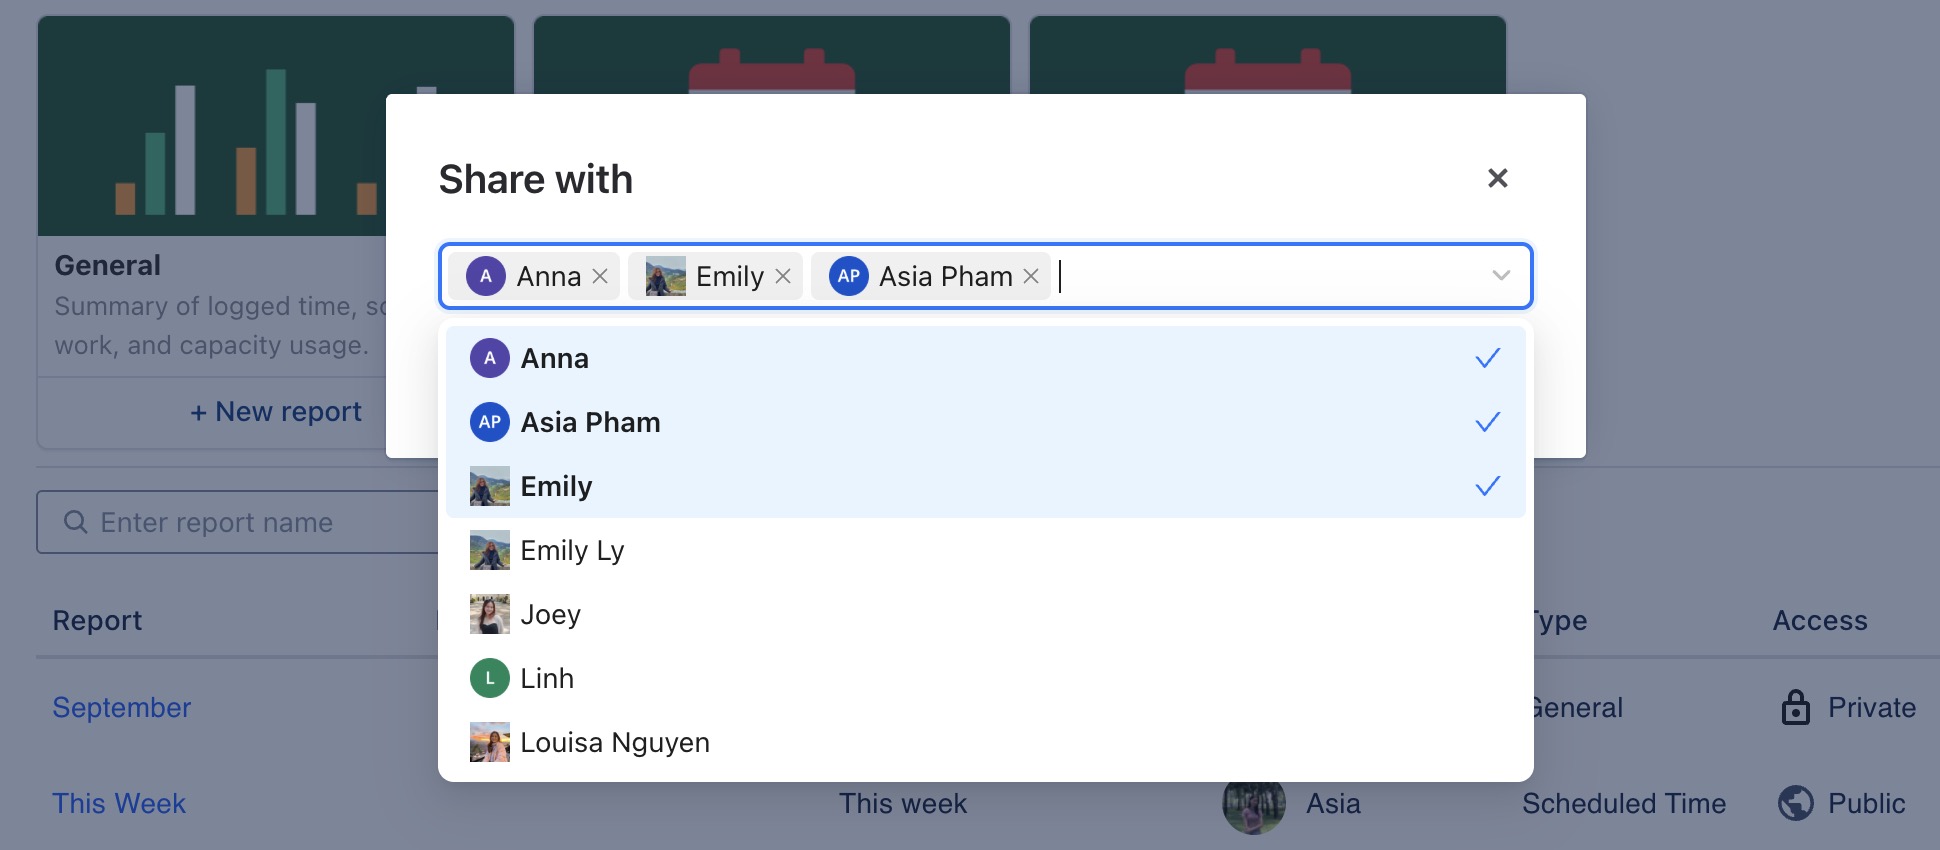Open the September report link
Screen dimensions: 1940x850
coord(122,707)
